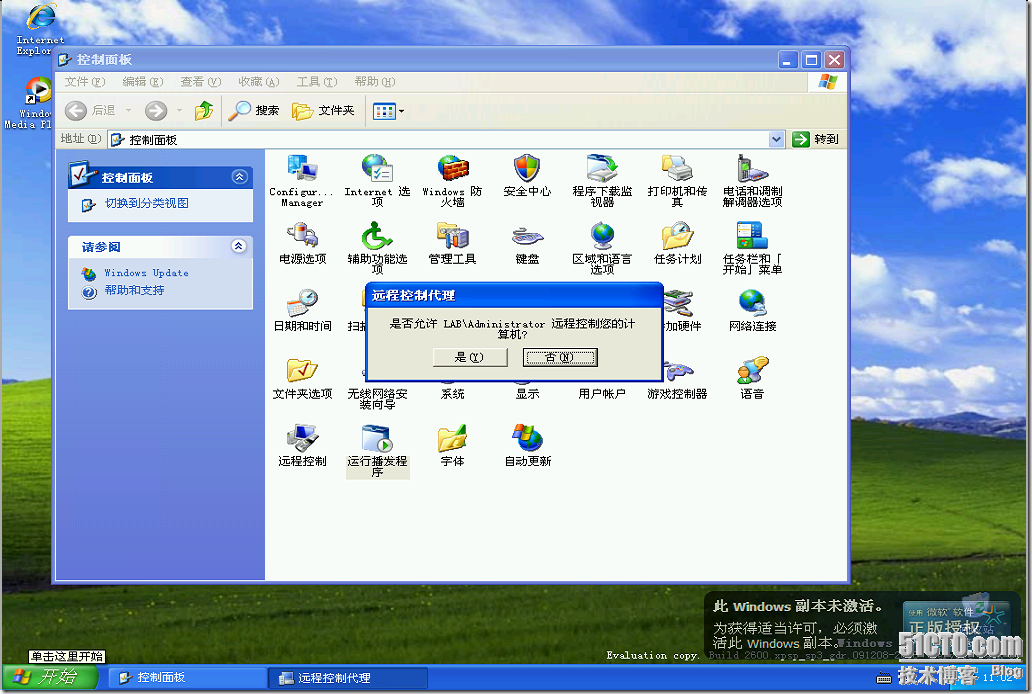The width and height of the screenshot is (1032, 694).
Task: Open the 编辑(E) menu
Action: pyautogui.click(x=142, y=82)
